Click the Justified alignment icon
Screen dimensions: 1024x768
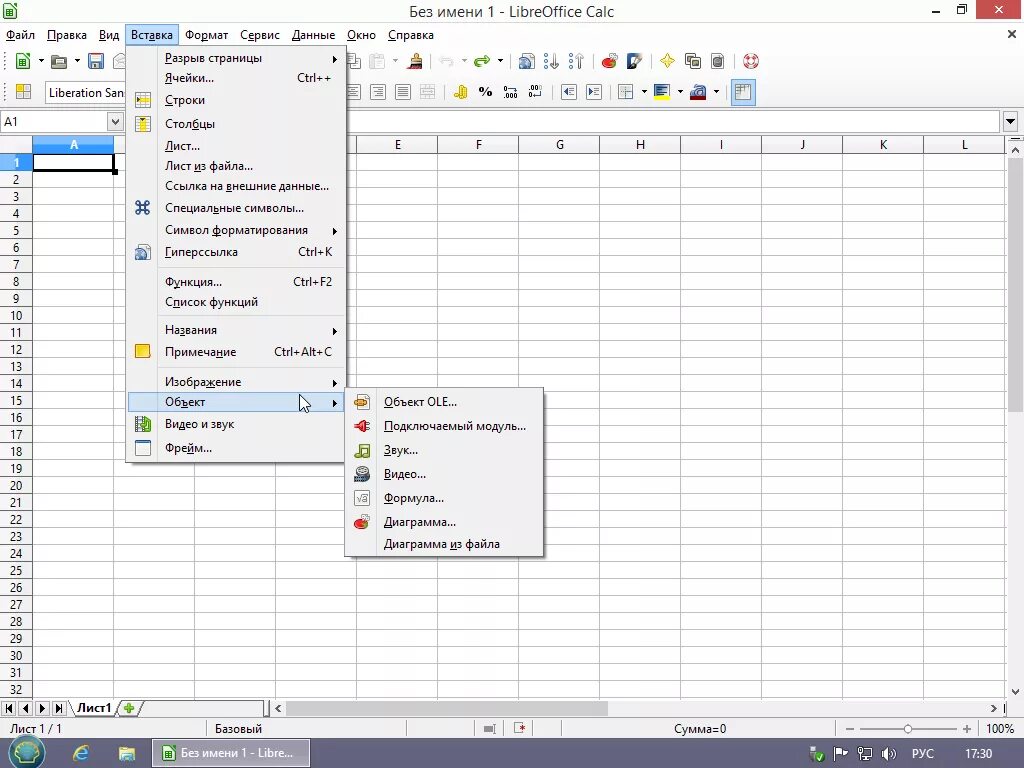point(403,92)
